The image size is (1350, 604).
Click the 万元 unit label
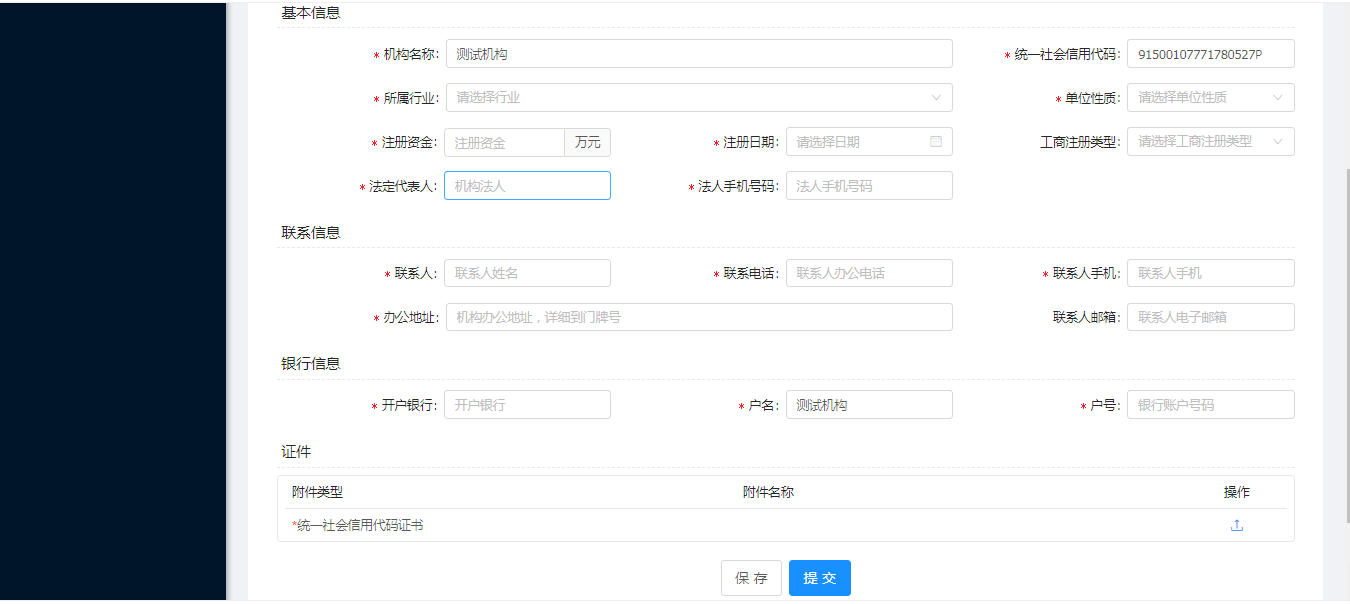[x=587, y=141]
